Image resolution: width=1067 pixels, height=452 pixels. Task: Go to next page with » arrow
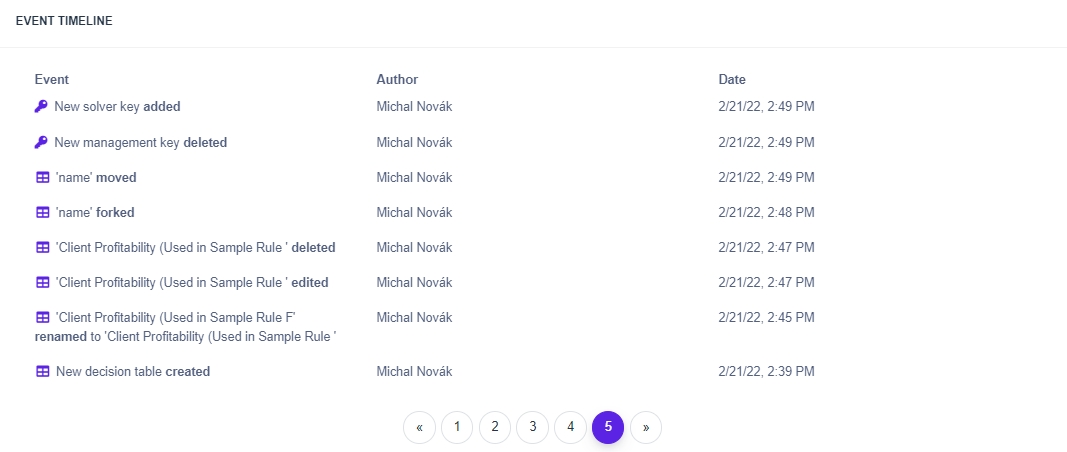646,427
